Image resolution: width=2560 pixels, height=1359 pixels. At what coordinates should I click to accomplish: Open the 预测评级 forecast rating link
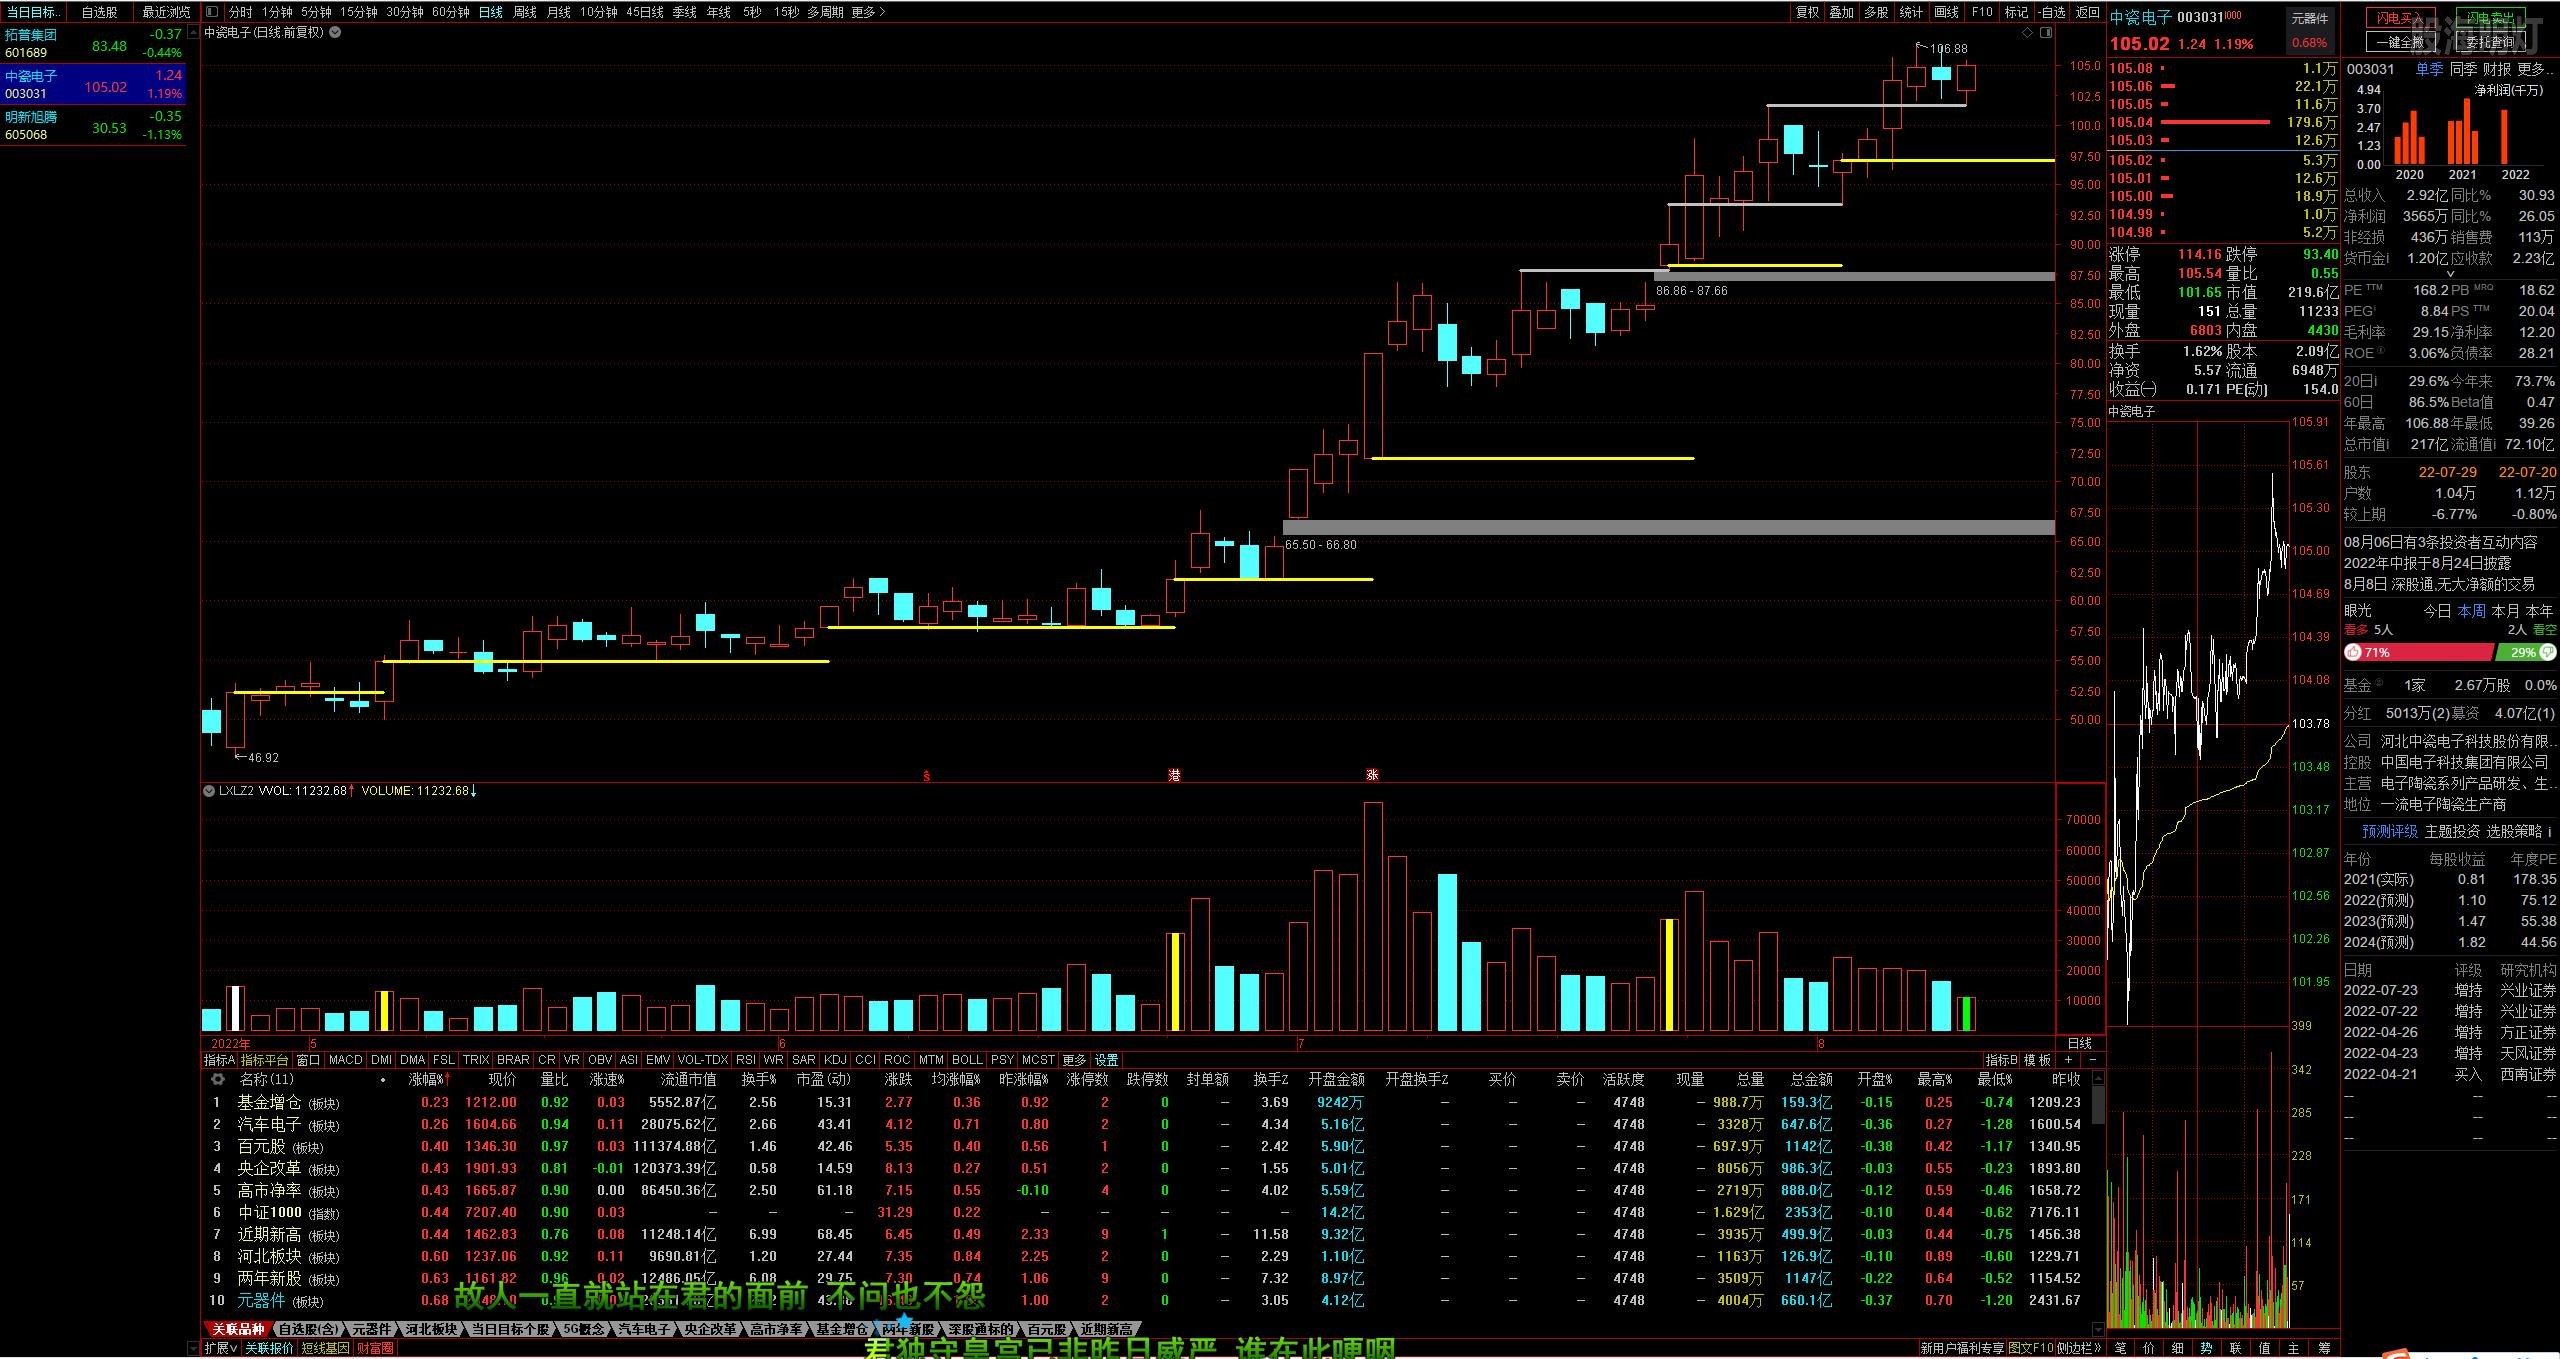[2390, 832]
